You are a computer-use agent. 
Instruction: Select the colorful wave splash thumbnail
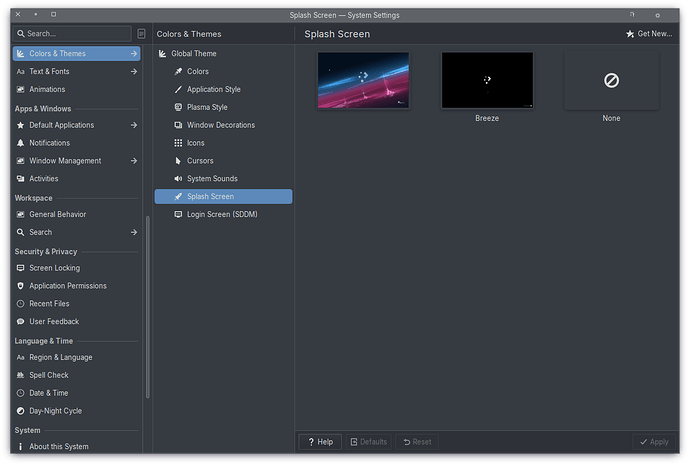[363, 80]
